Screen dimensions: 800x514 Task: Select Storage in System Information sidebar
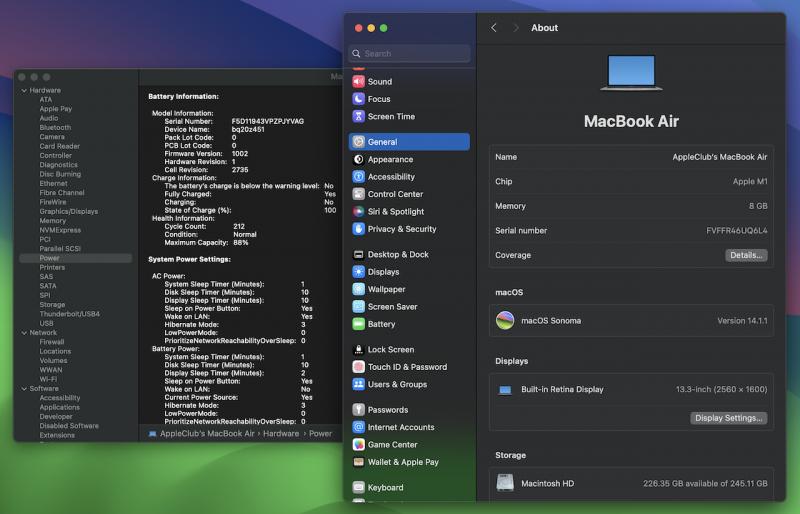point(52,305)
